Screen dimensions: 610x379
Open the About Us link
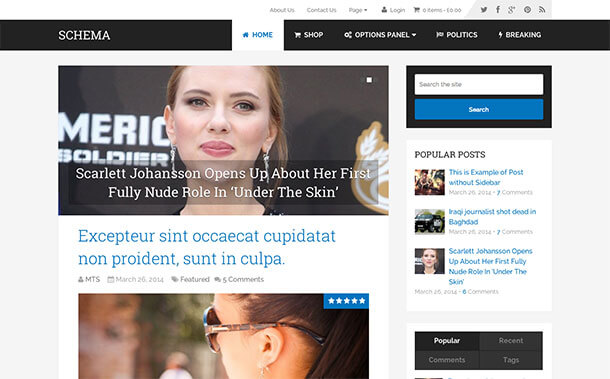282,10
